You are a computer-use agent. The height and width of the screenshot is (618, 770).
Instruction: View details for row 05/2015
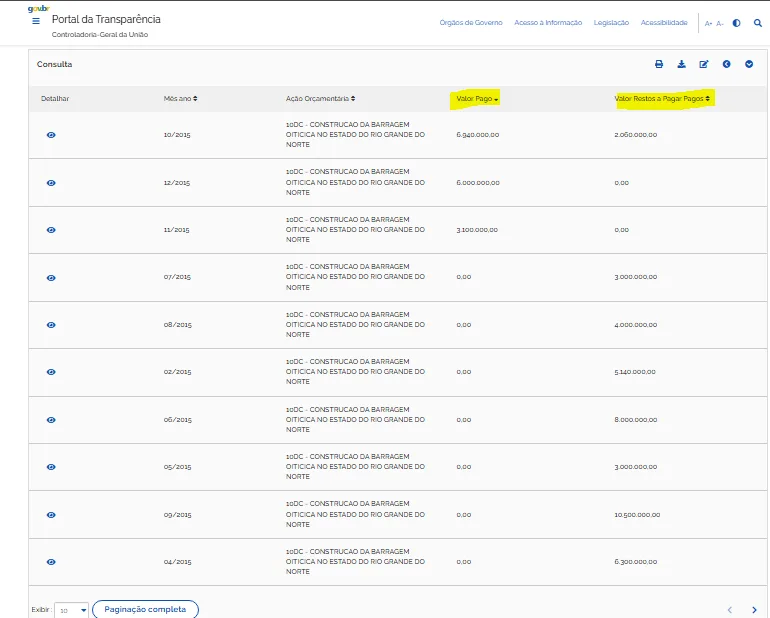51,467
